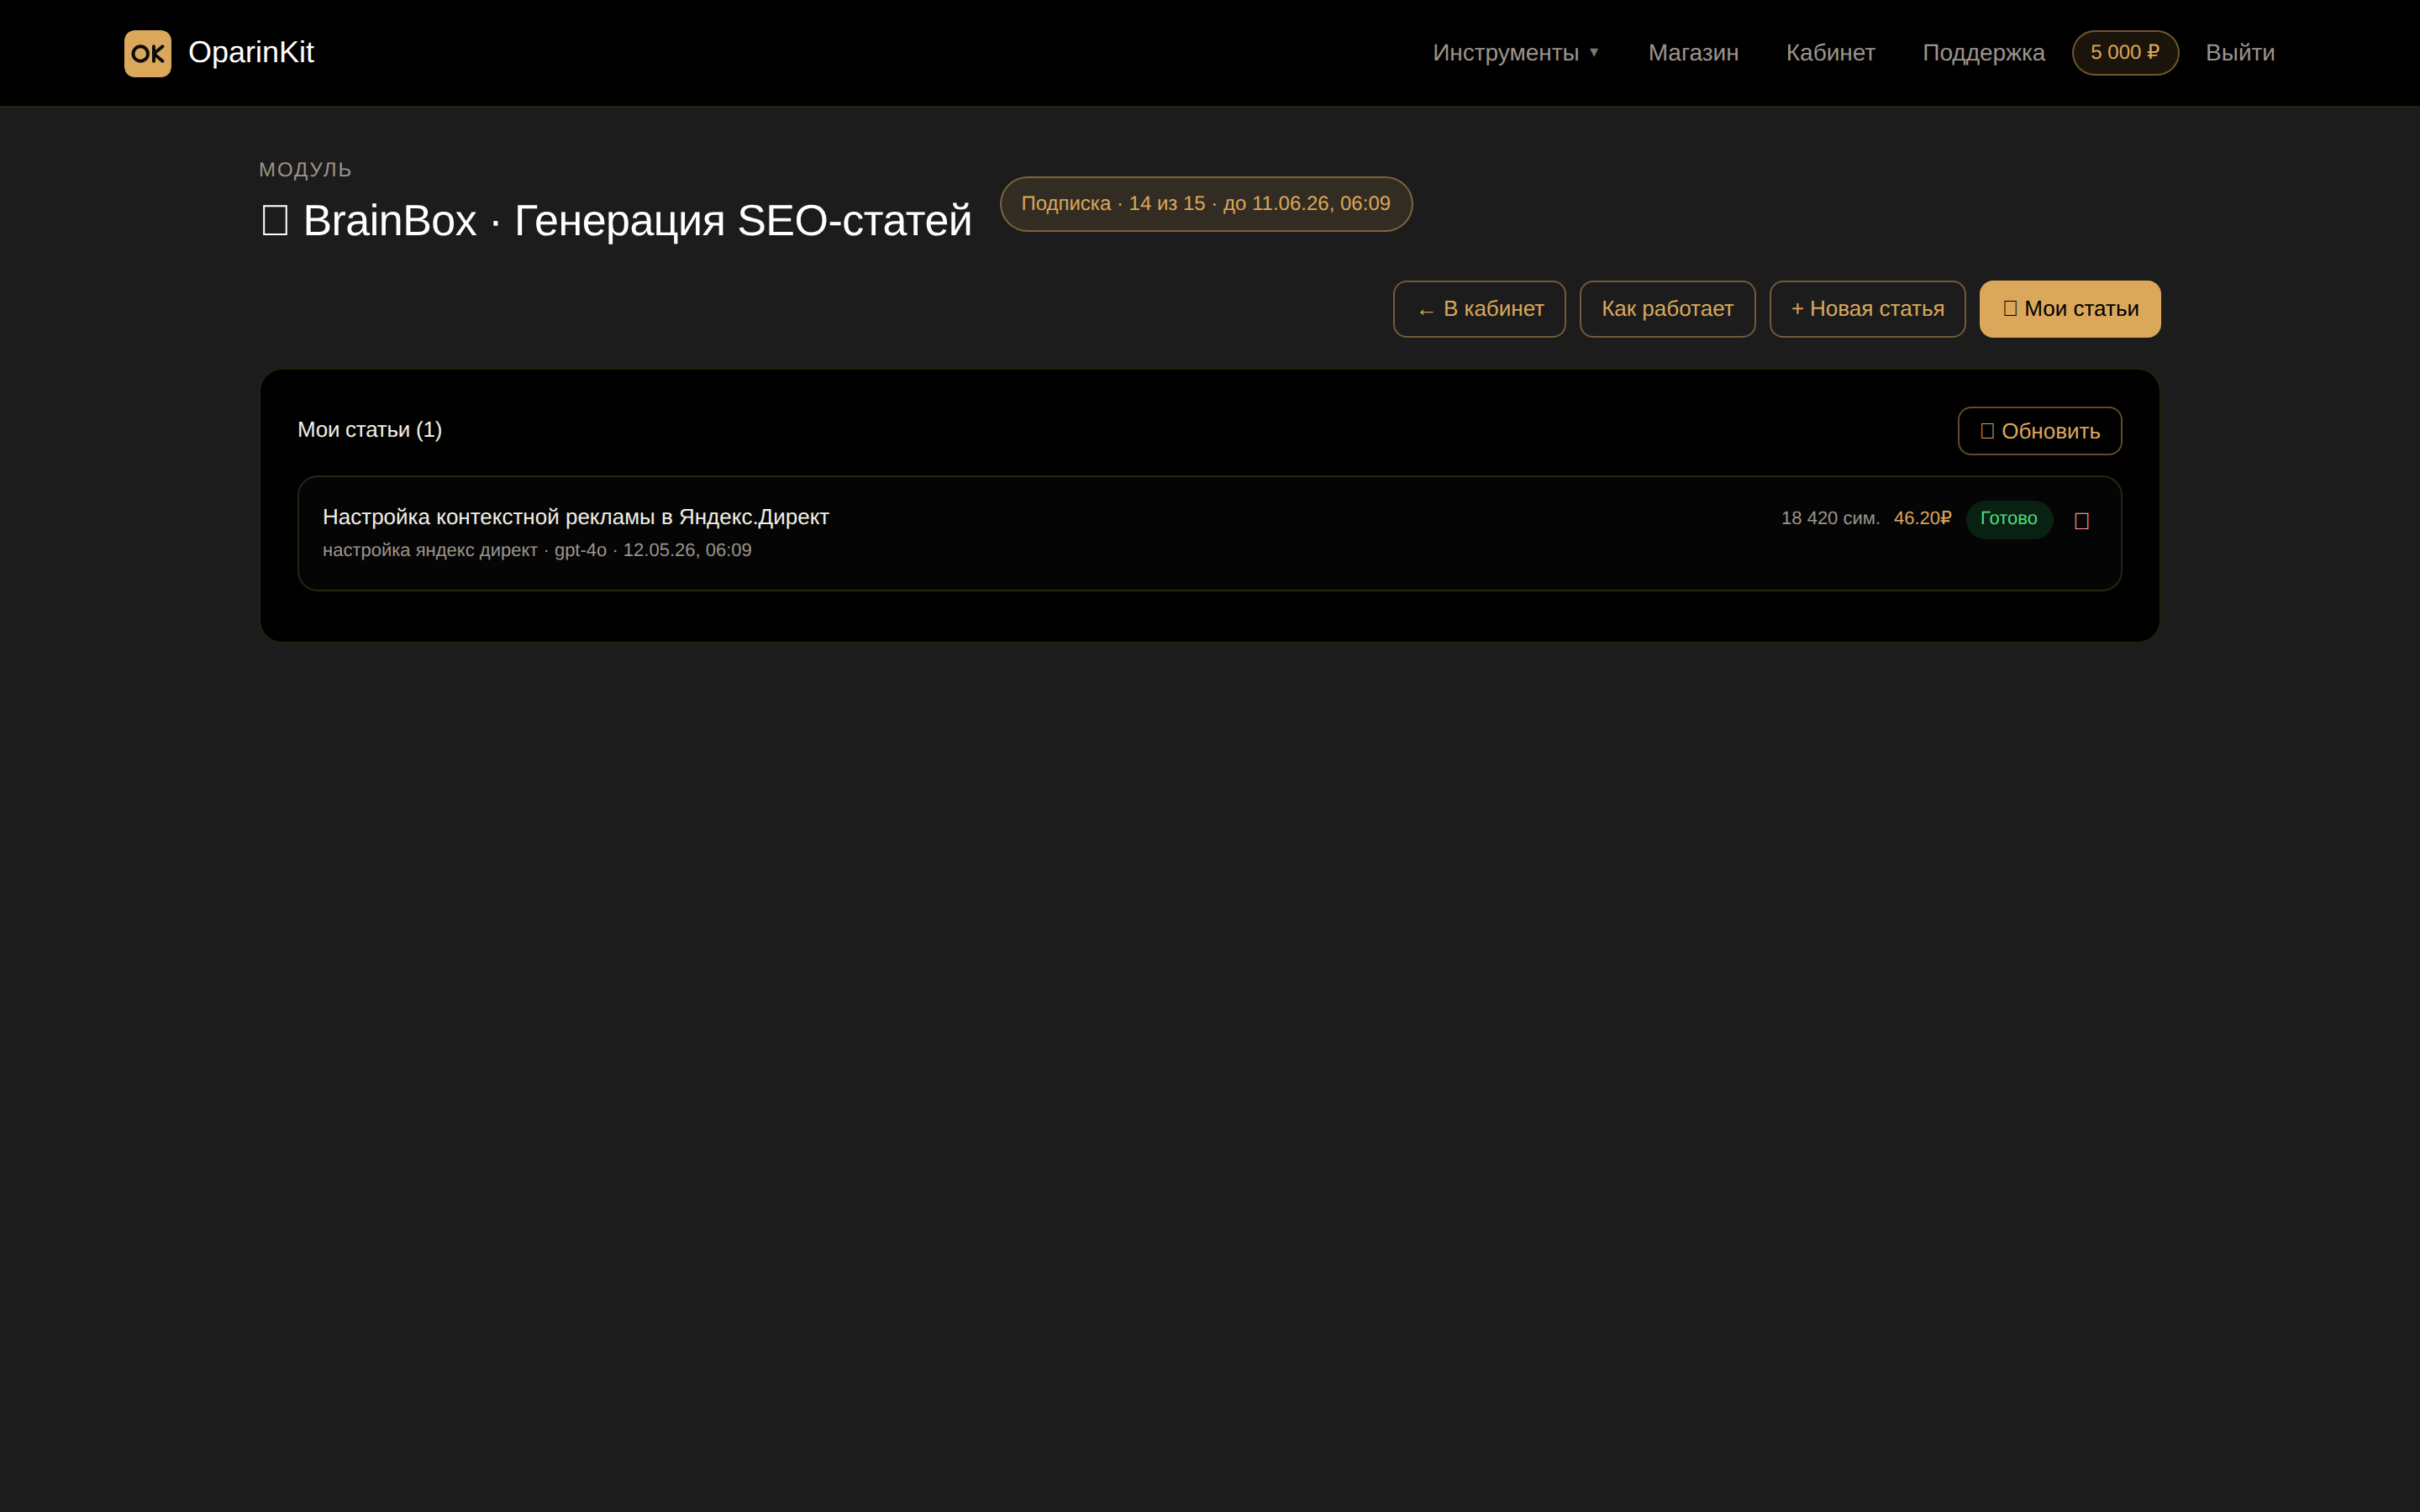This screenshot has height=1512, width=2420.
Task: Click the subscription status badge
Action: [1206, 204]
